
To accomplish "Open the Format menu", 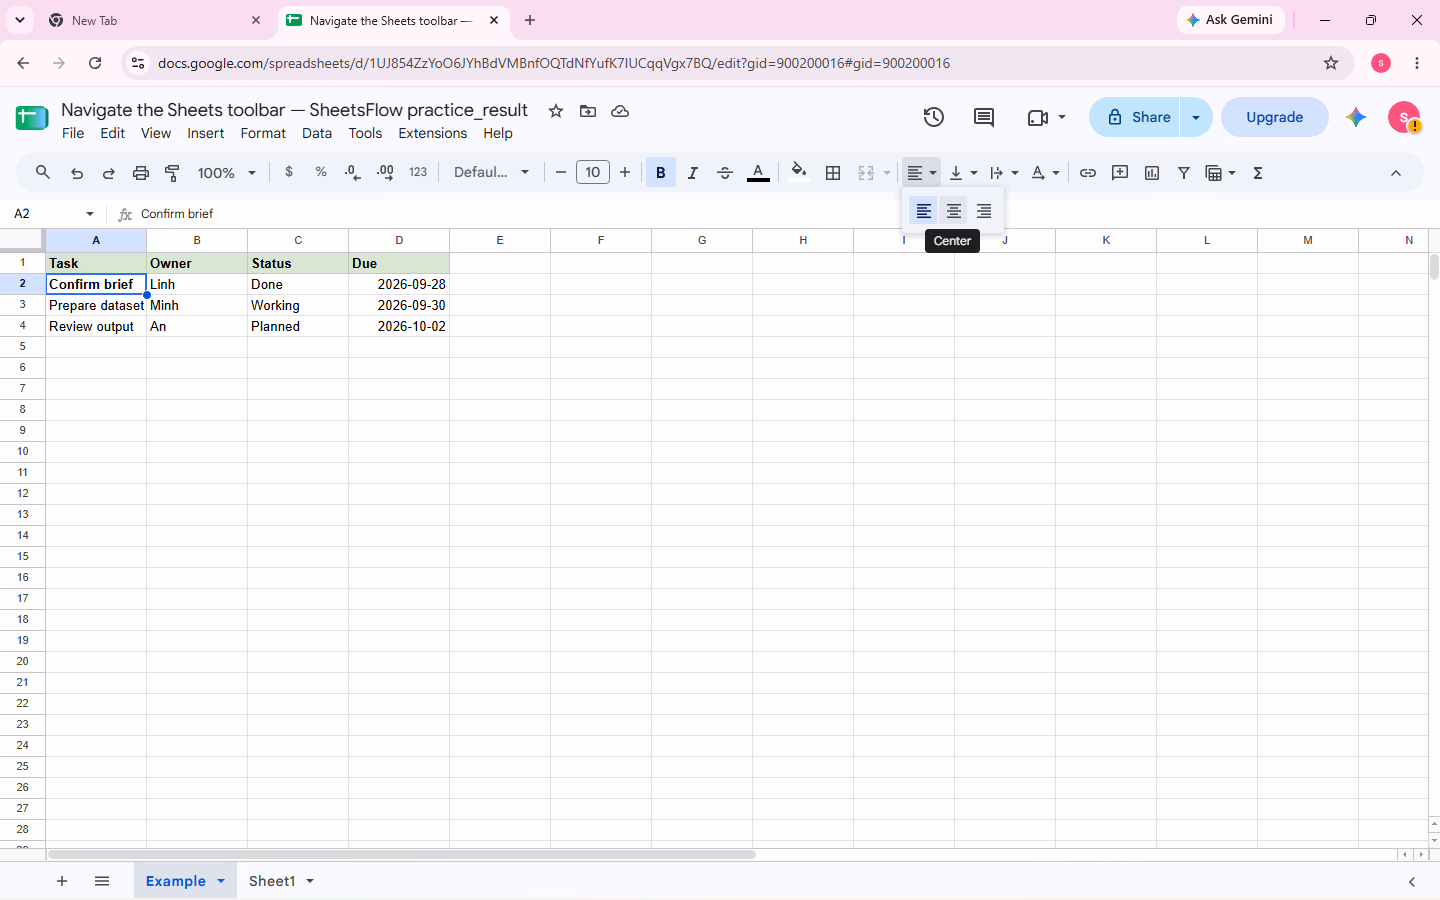I will [263, 133].
